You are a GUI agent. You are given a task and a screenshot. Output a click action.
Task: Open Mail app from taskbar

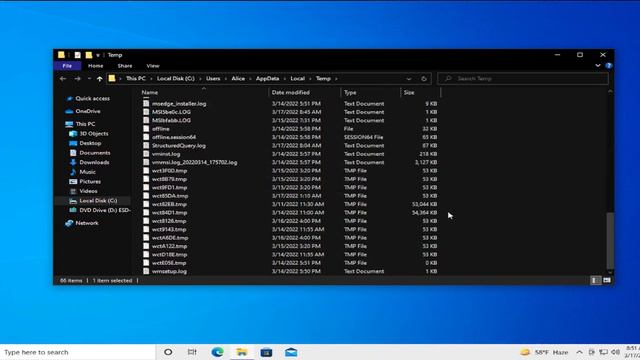291,352
